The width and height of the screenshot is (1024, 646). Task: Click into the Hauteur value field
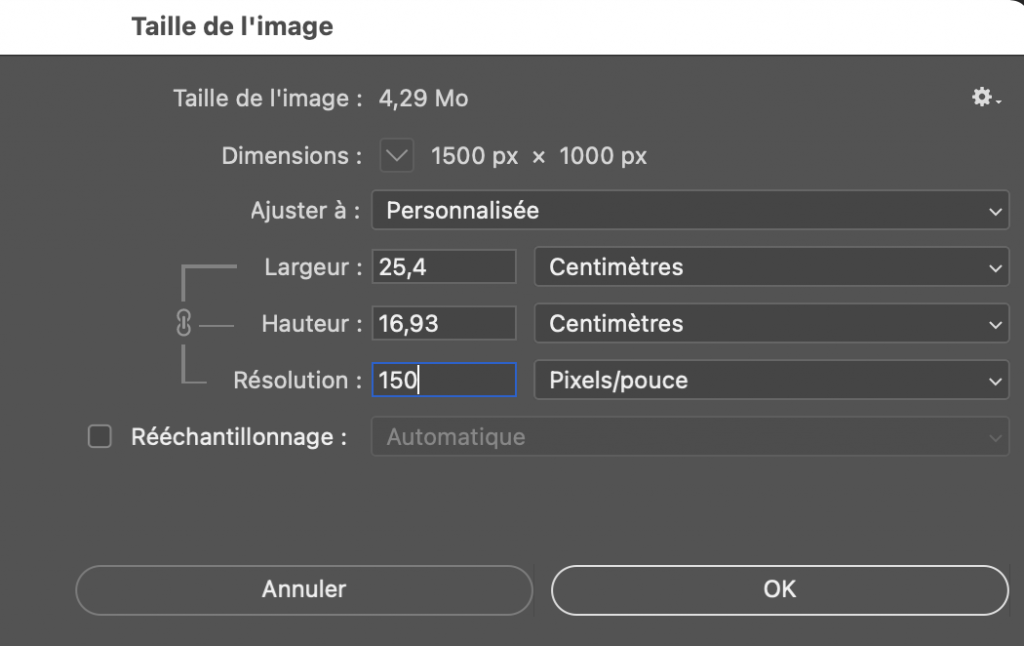coord(443,324)
